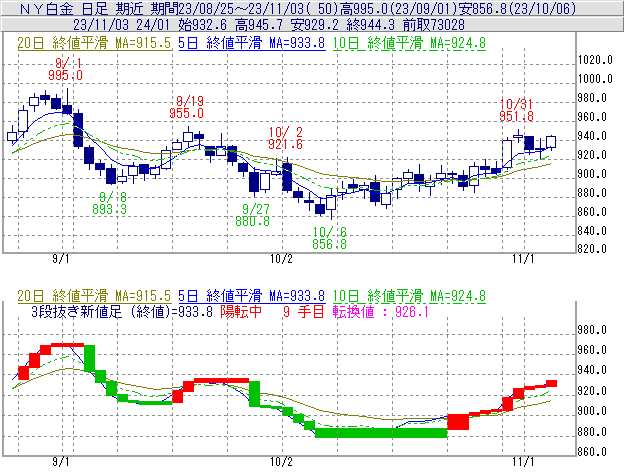This screenshot has height=475, width=624.
Task: Select the 10日 終値平滑 legend in lower chart
Action: (409, 296)
